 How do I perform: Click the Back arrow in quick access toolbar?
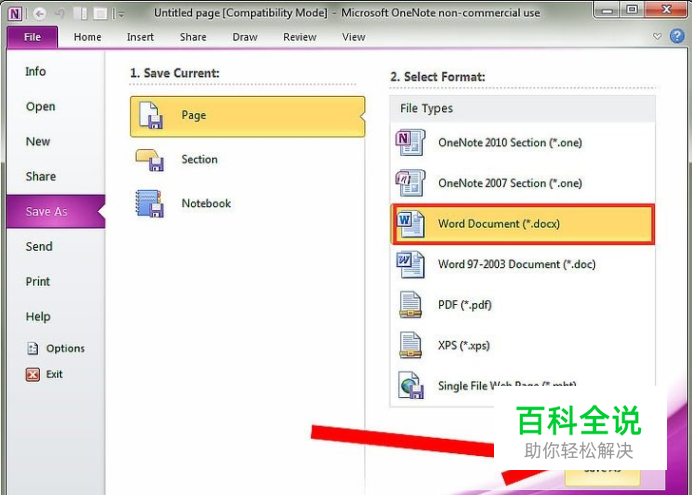tap(40, 14)
